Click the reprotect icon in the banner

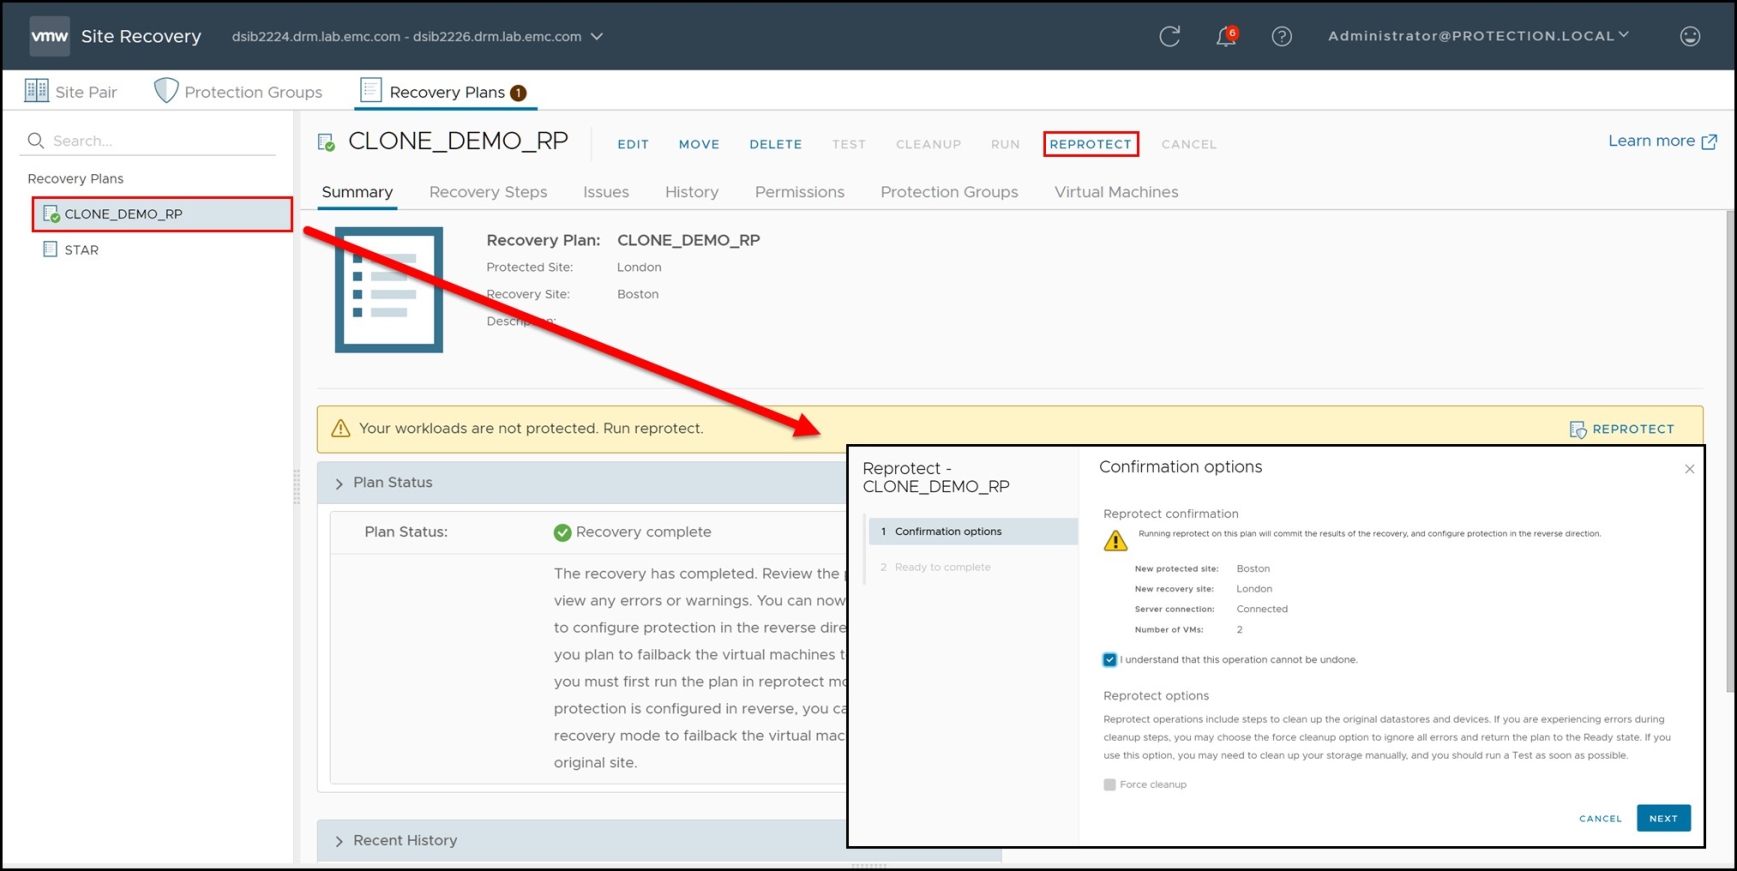[1578, 429]
